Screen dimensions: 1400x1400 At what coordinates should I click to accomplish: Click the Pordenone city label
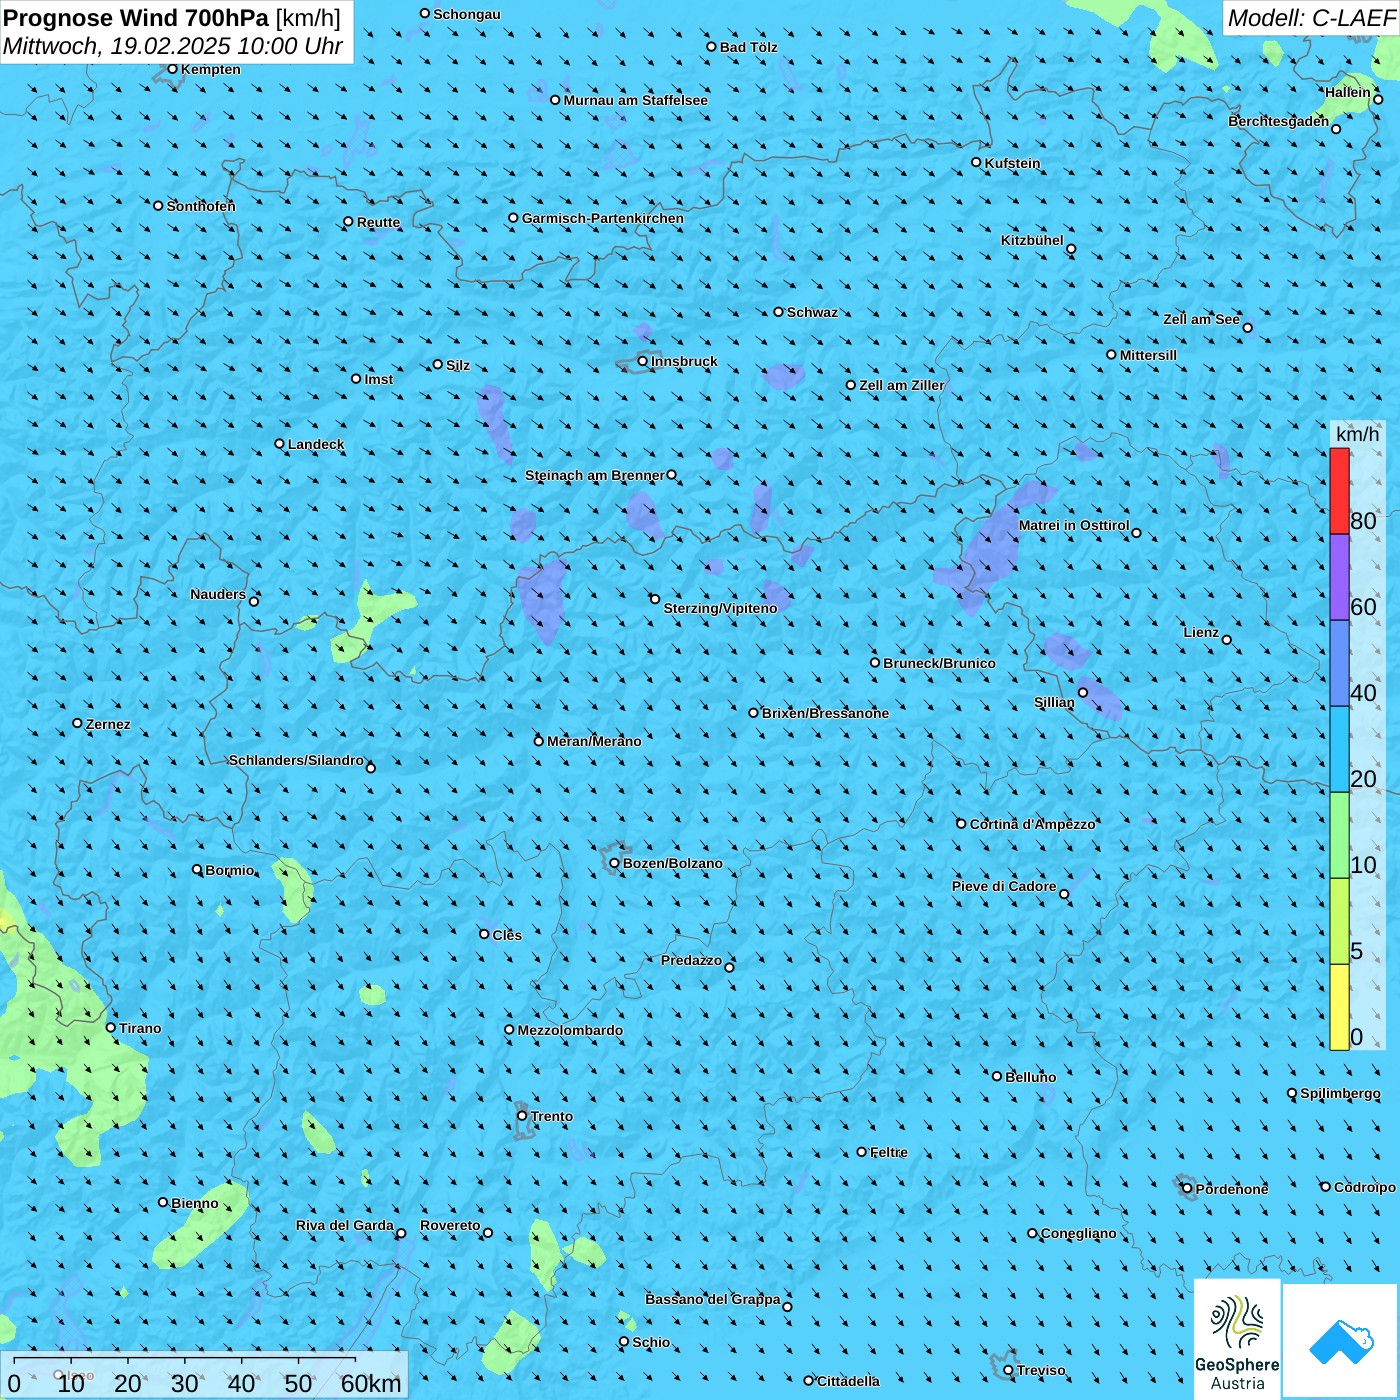click(1232, 1189)
